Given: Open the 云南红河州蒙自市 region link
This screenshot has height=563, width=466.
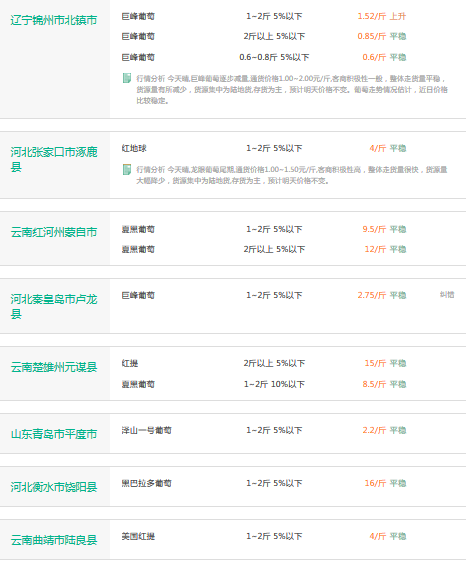Looking at the screenshot, I should pos(54,232).
